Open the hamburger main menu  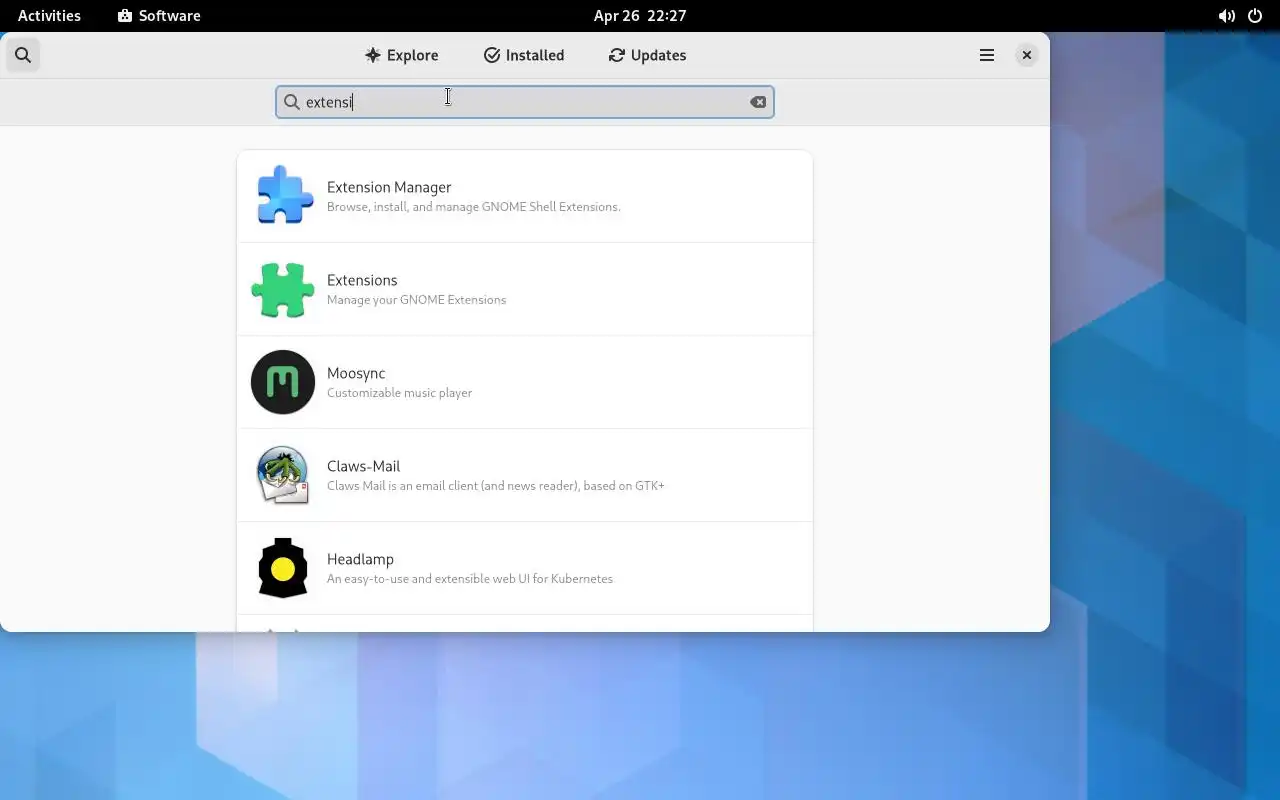coord(987,55)
